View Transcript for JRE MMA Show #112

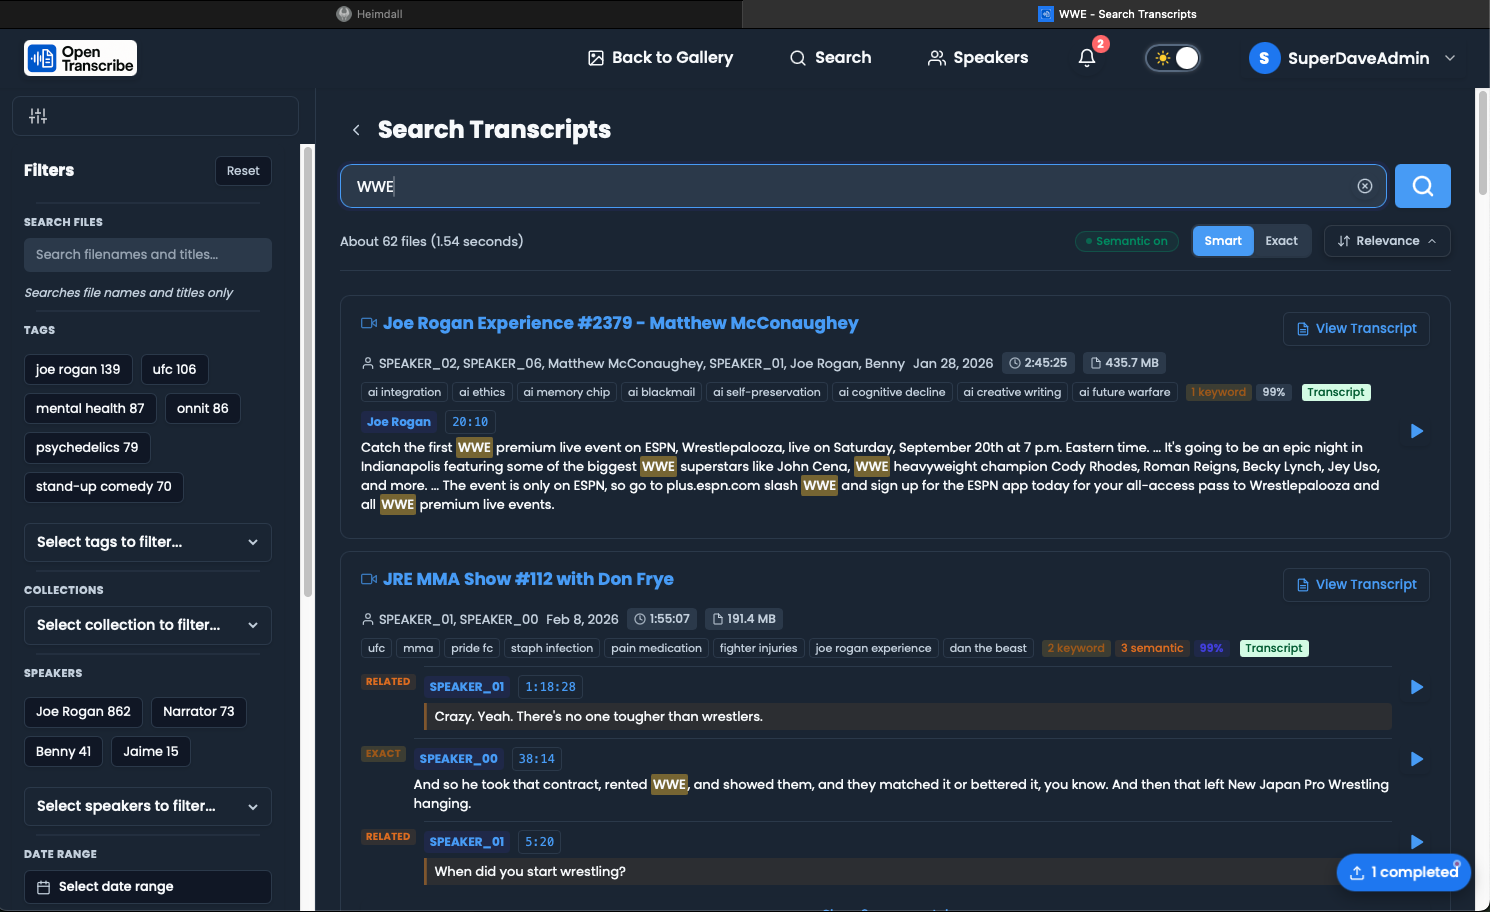(x=1356, y=585)
